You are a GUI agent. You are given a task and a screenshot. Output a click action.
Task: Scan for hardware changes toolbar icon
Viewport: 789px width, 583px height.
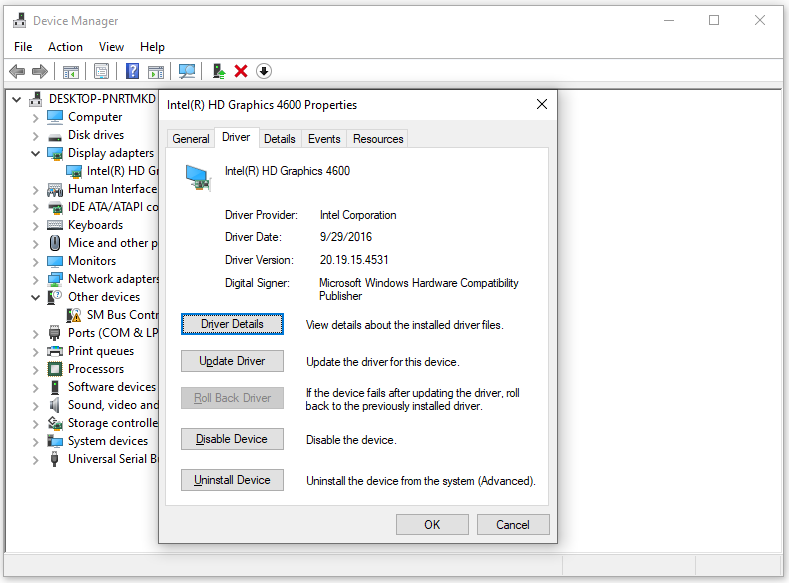coord(187,71)
